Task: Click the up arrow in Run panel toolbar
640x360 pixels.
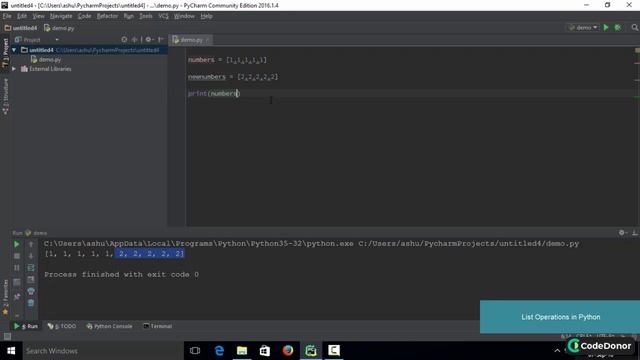Action: click(x=31, y=244)
